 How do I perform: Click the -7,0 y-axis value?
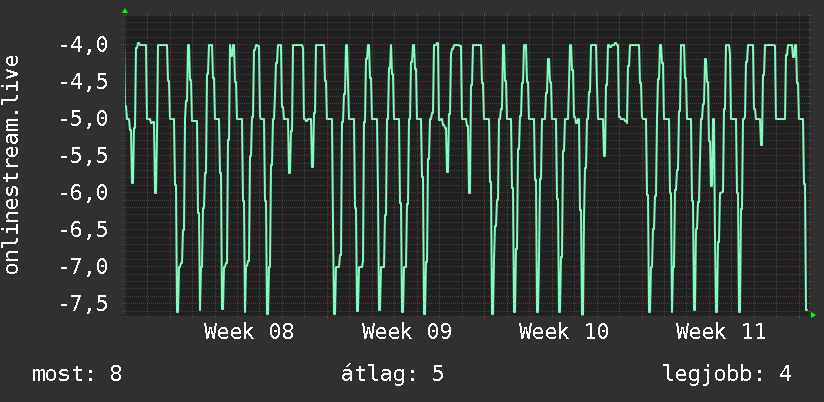click(x=84, y=266)
